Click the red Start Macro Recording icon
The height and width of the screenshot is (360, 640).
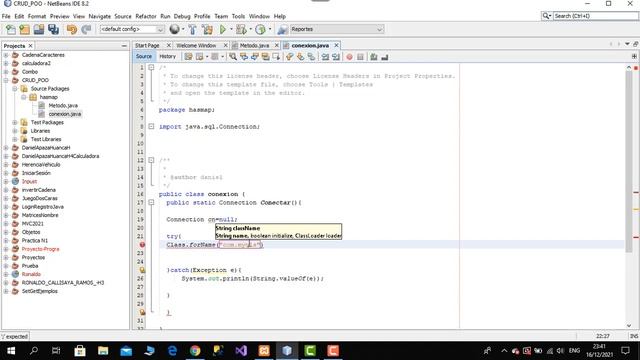349,57
